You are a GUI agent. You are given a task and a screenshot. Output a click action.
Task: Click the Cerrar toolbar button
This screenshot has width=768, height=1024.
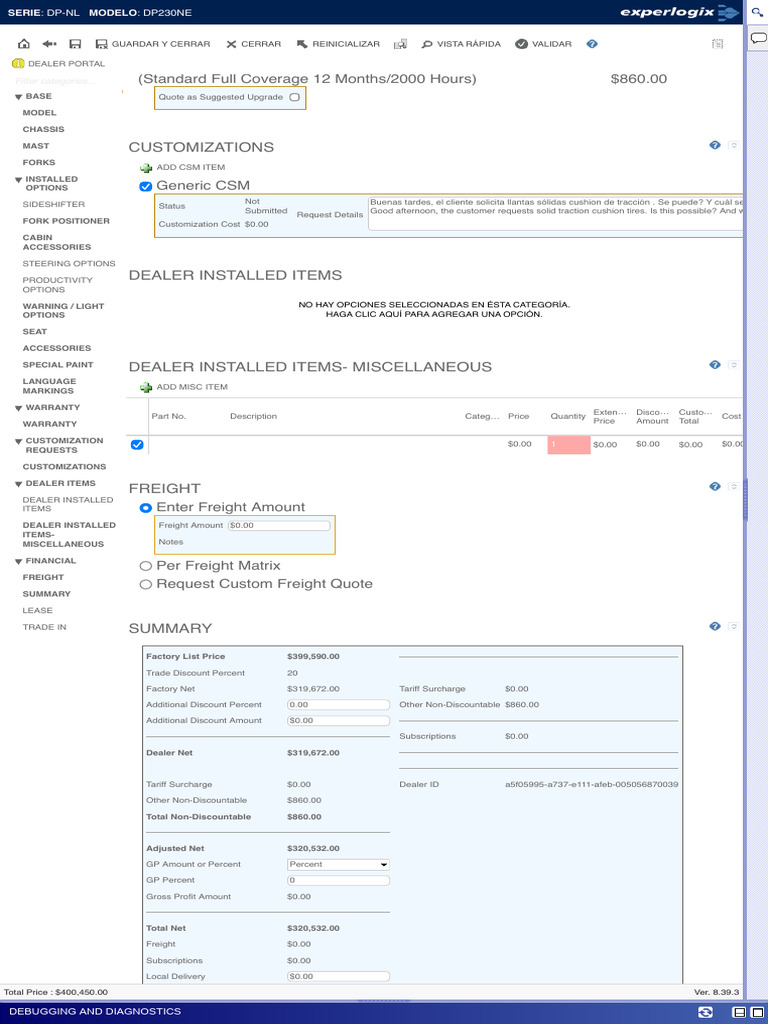pyautogui.click(x=253, y=44)
